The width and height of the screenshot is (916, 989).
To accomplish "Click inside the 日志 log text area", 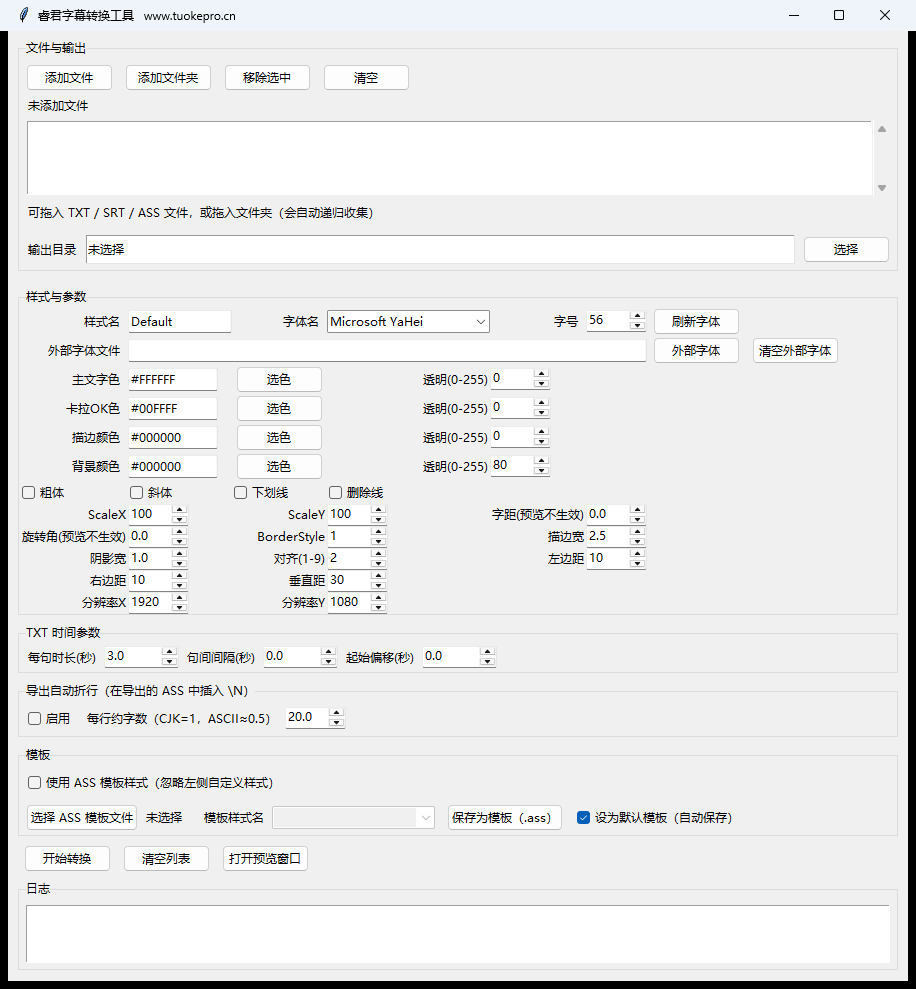I will pyautogui.click(x=457, y=933).
